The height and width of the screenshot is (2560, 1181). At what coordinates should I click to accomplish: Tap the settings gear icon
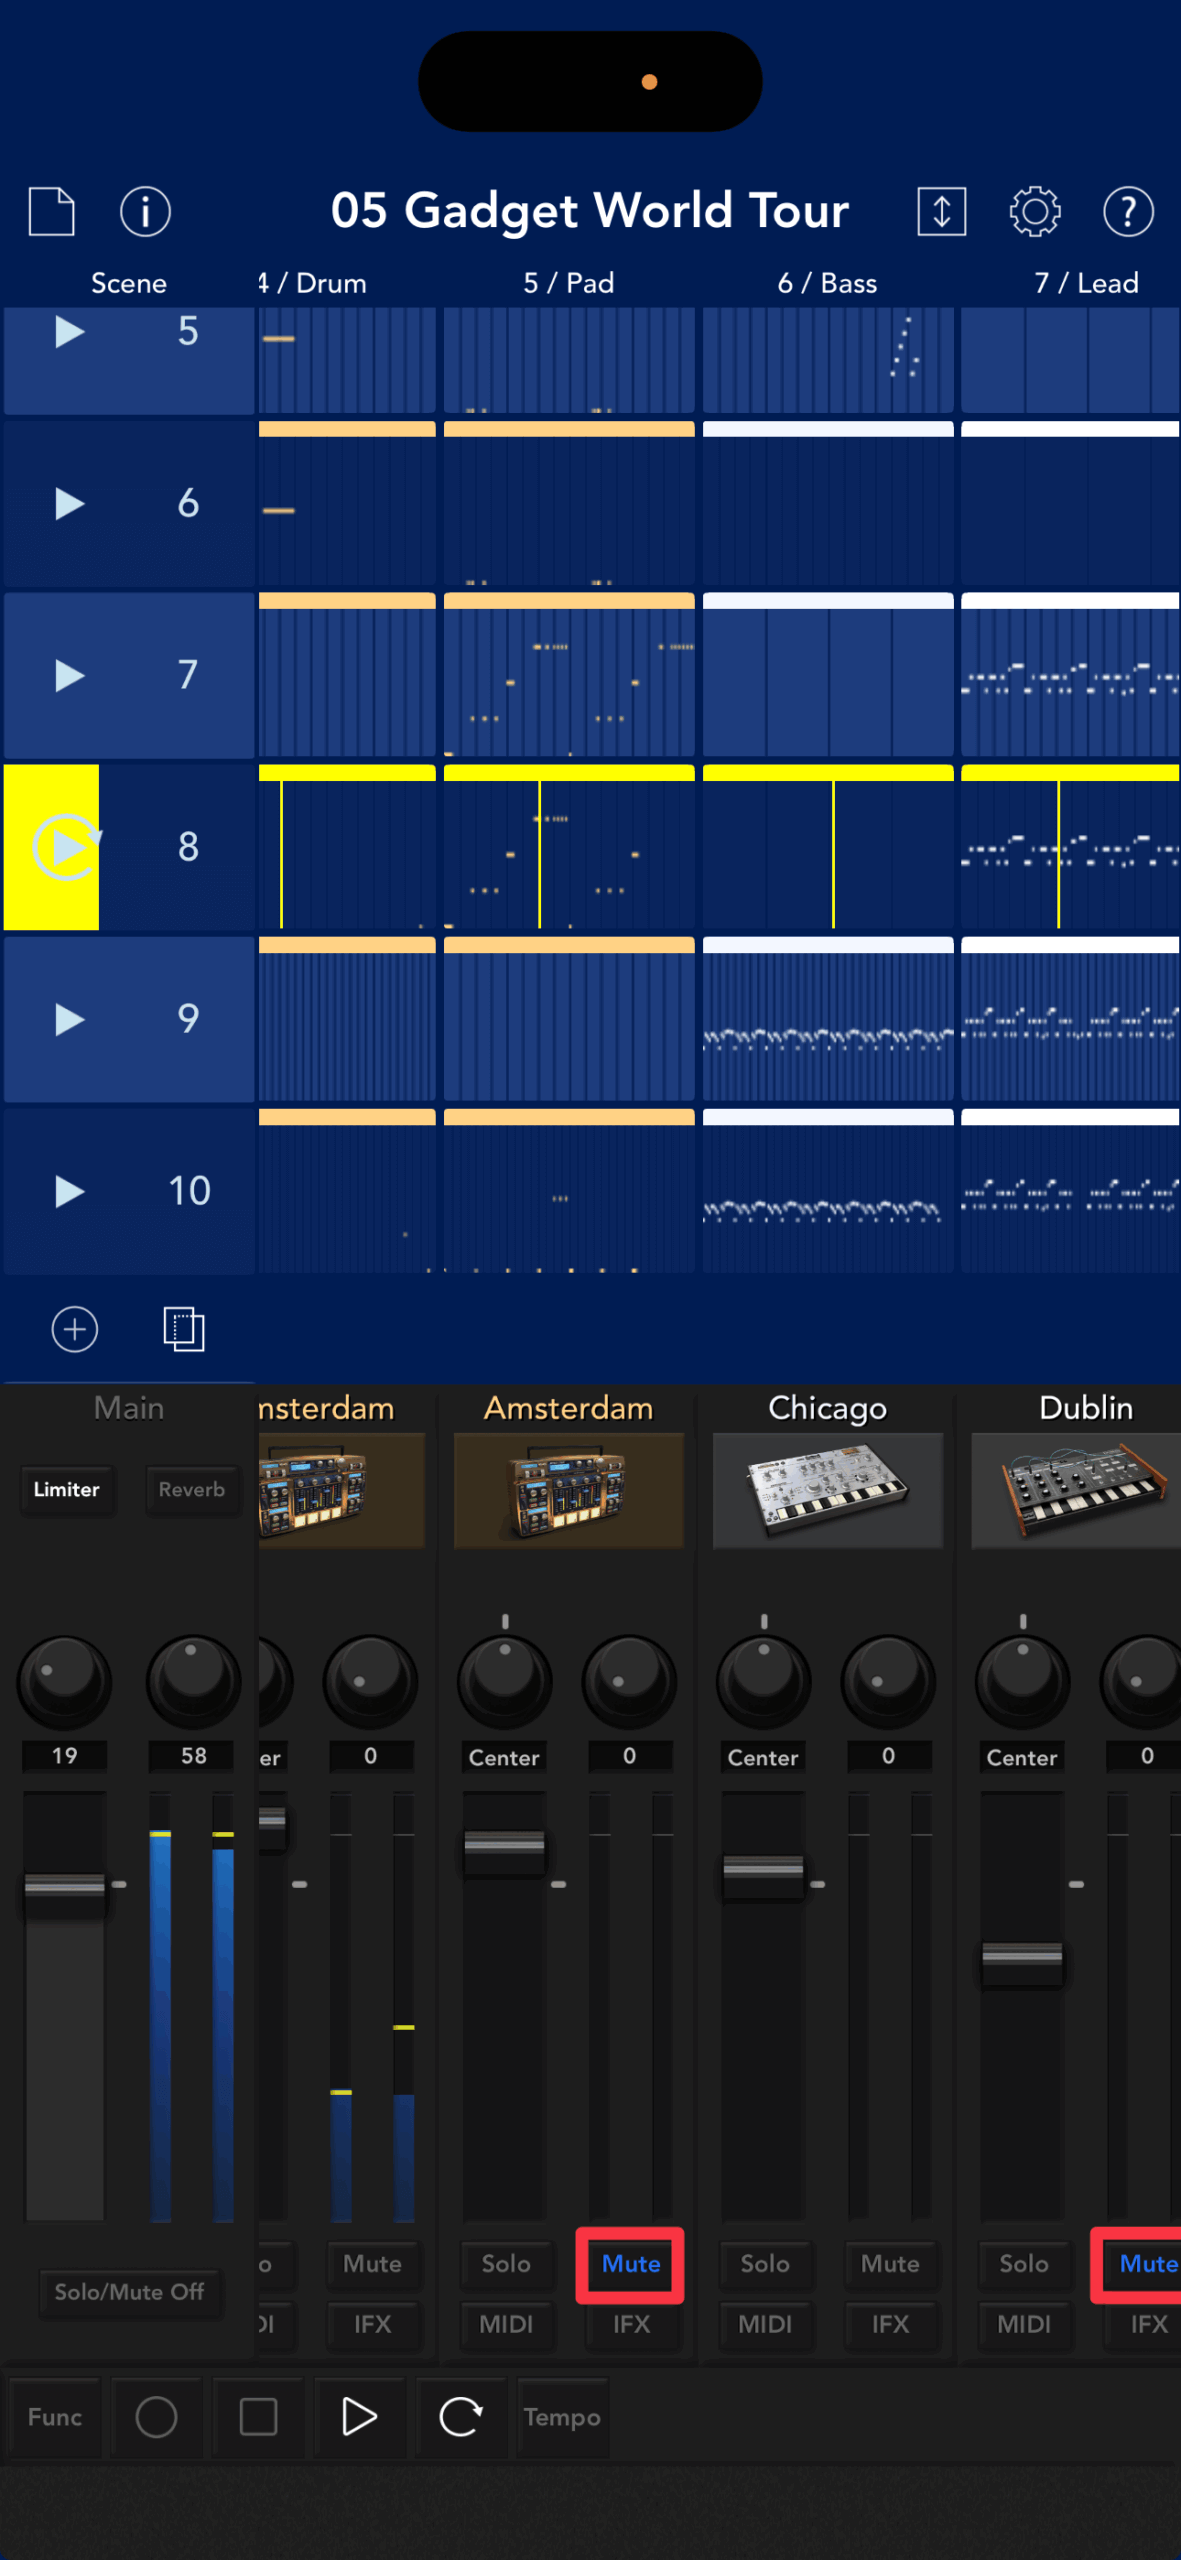pyautogui.click(x=1034, y=211)
